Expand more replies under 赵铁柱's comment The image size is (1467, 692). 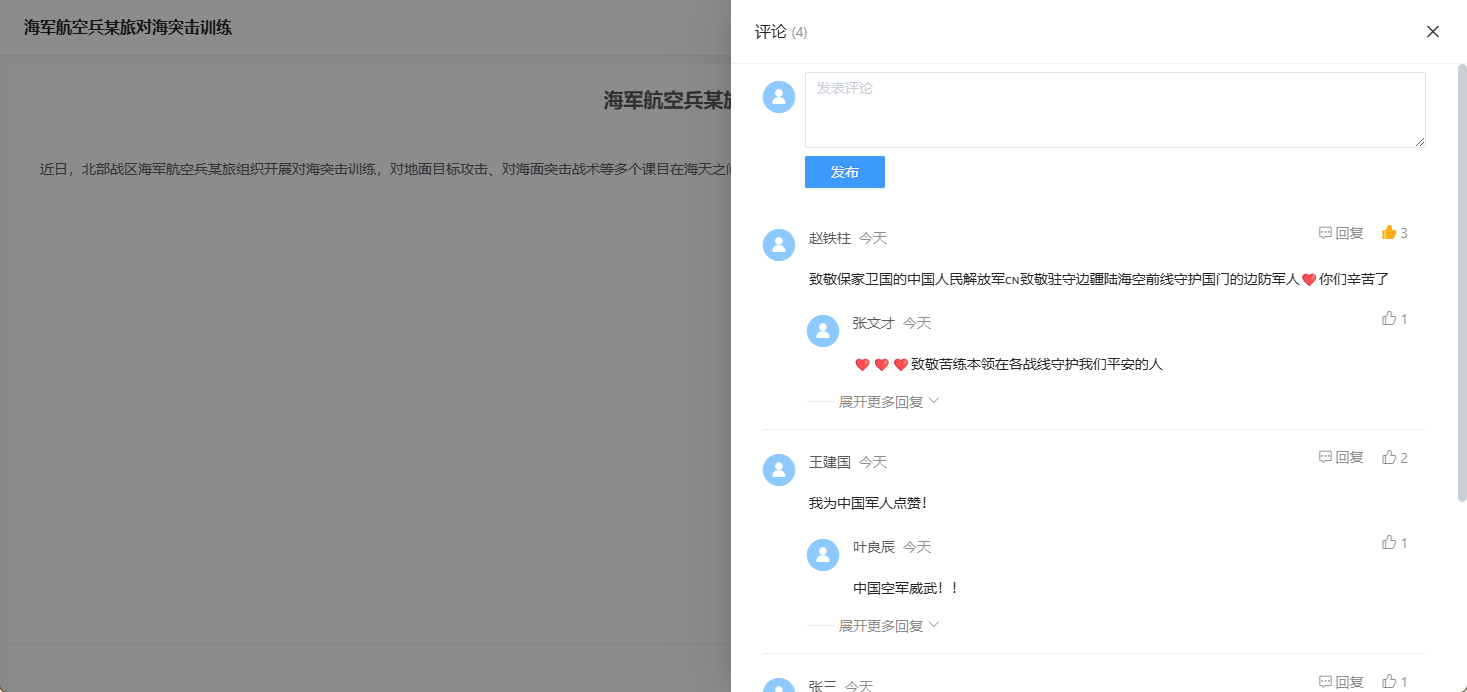888,402
